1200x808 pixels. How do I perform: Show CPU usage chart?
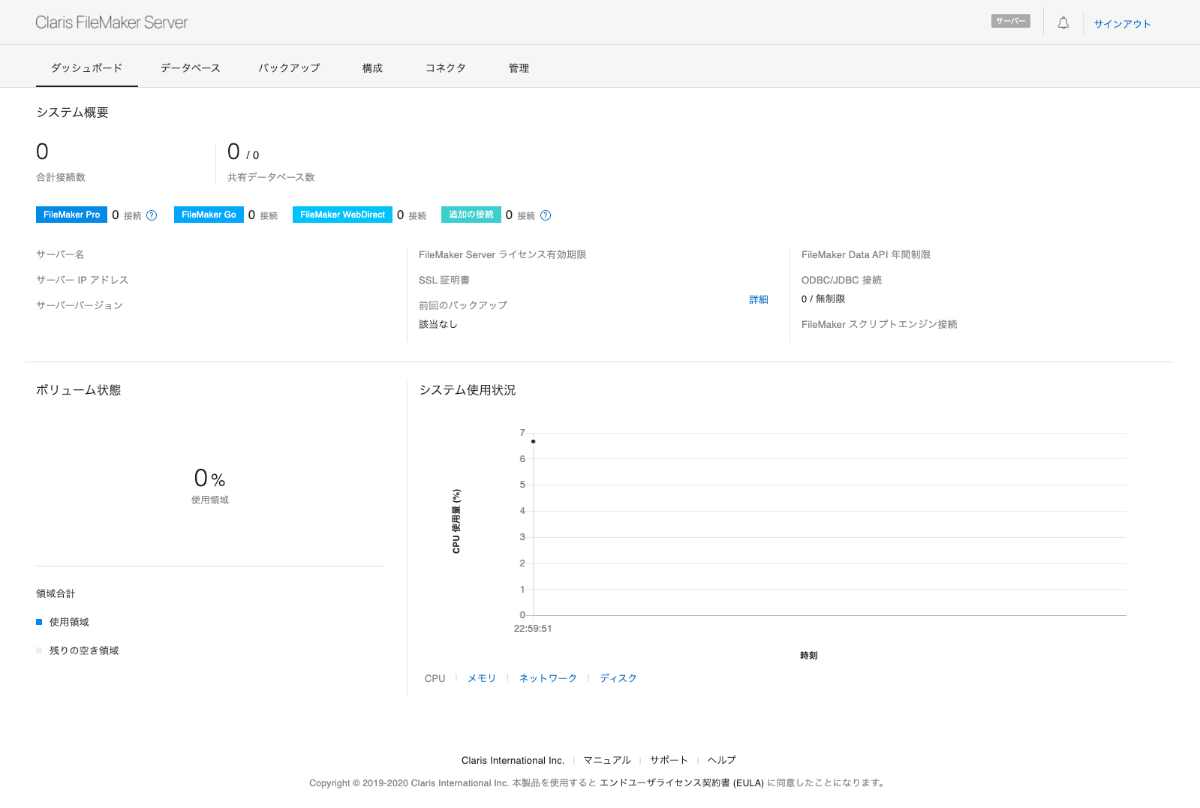click(435, 678)
